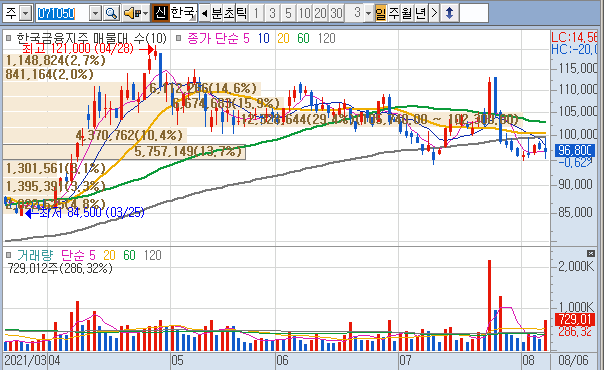Click the 최고 121,000 (04/28) high marker
604x370 pixels.
78,49
